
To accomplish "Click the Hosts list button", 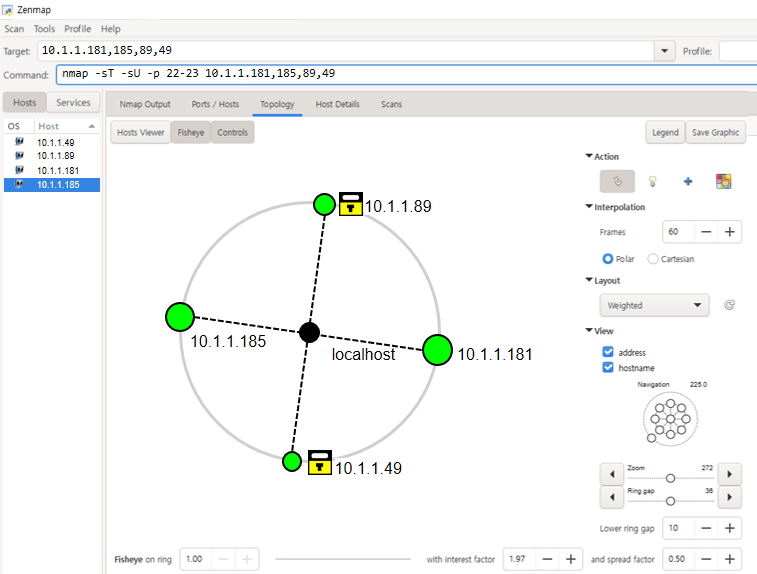I will [x=25, y=103].
